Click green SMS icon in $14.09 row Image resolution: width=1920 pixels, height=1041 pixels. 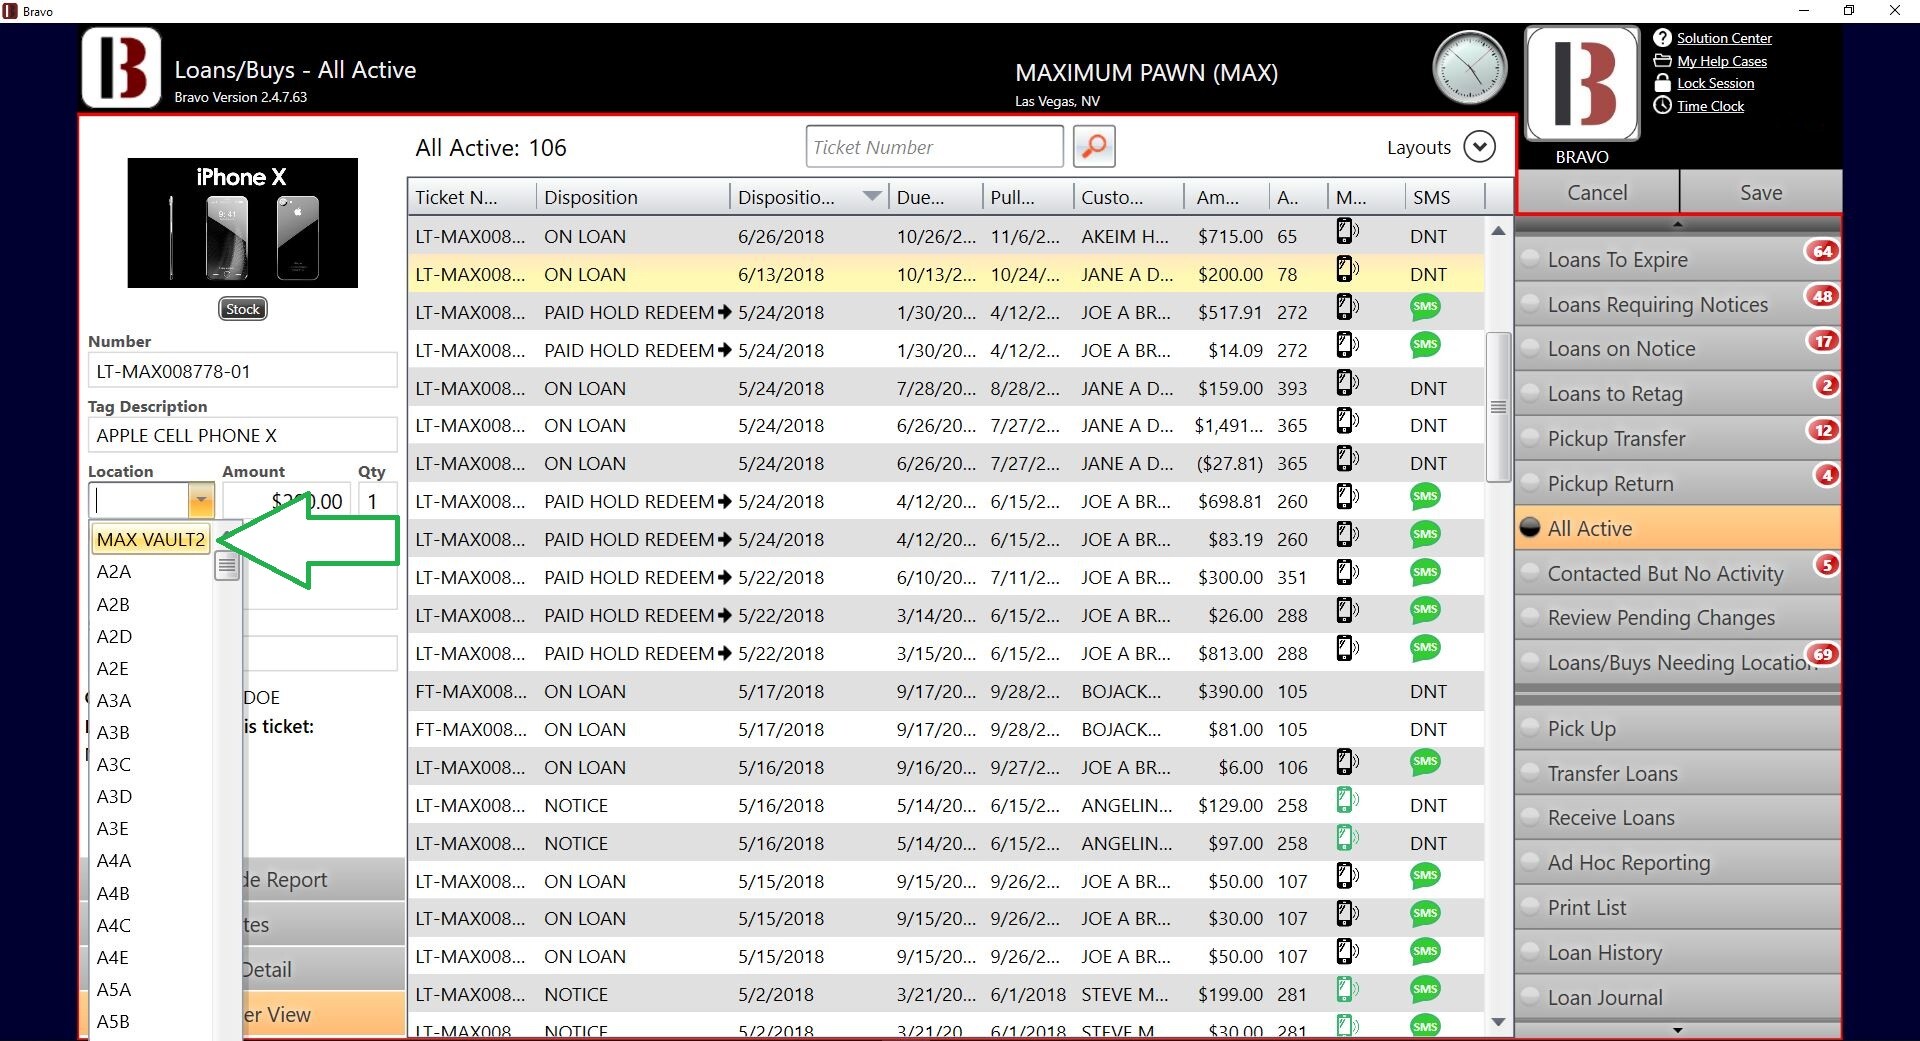[1425, 345]
